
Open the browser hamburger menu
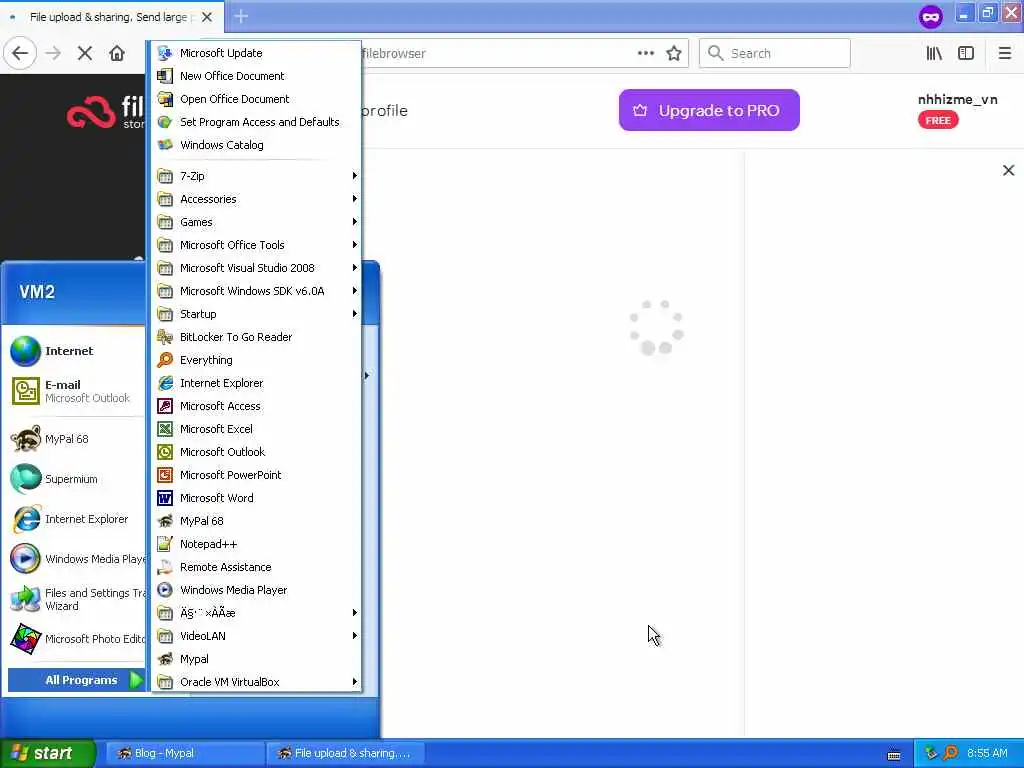1004,53
